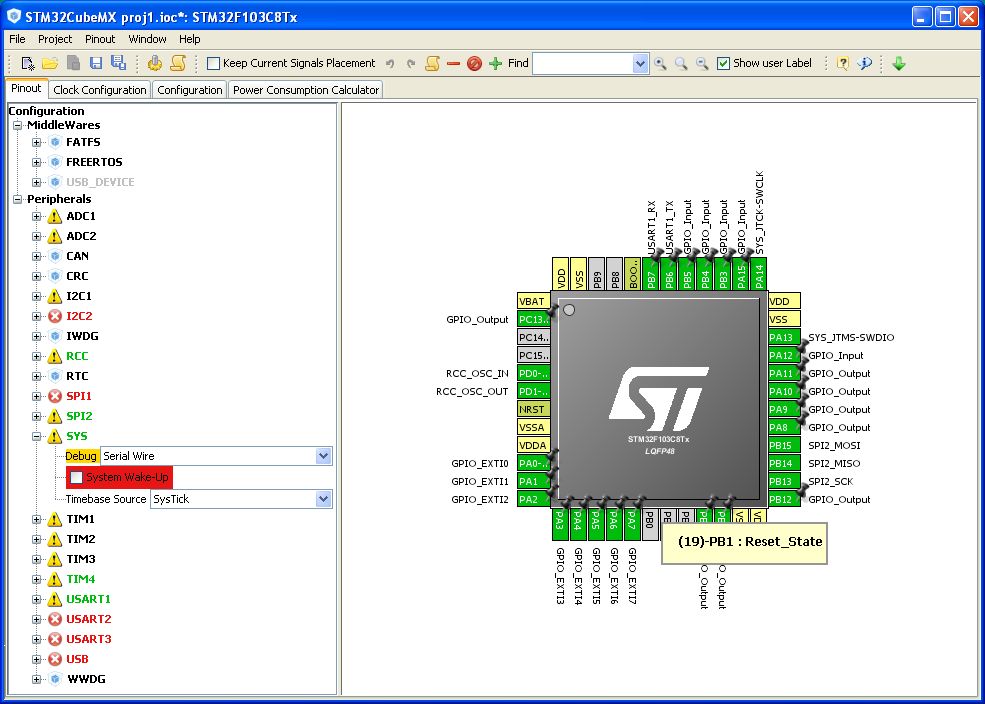The height and width of the screenshot is (704, 985).
Task: Open the Project menu
Action: coord(55,39)
